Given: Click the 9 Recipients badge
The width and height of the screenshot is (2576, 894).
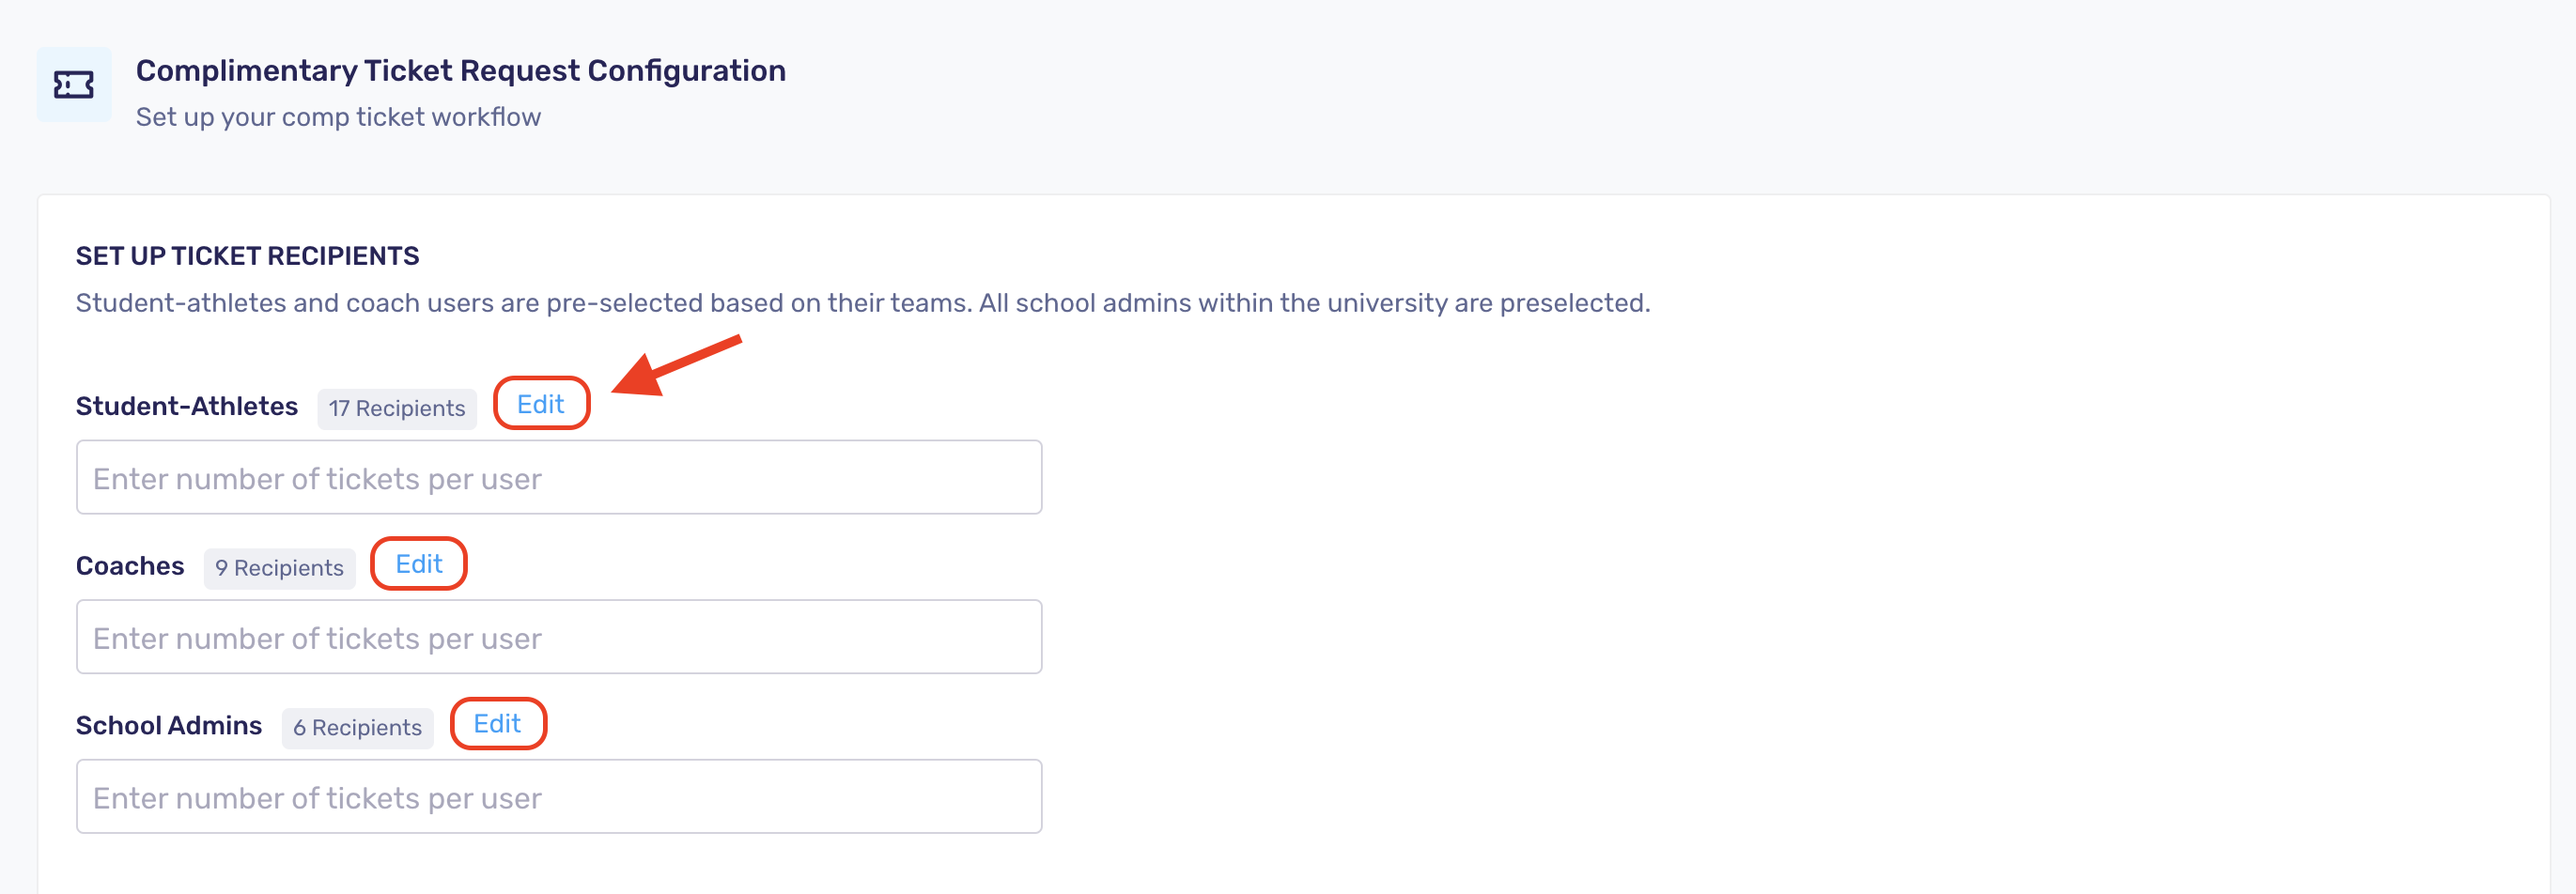Looking at the screenshot, I should (x=280, y=568).
